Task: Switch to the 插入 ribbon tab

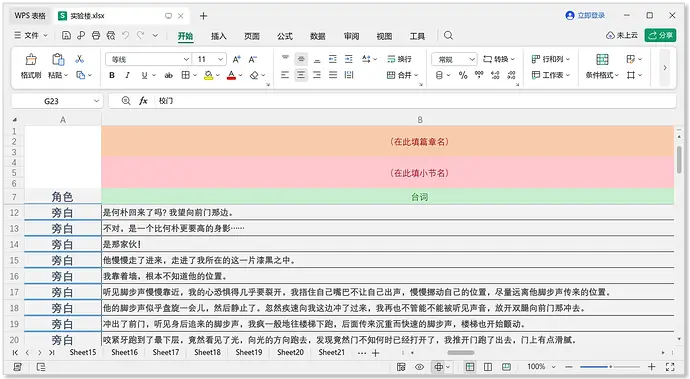Action: (219, 36)
